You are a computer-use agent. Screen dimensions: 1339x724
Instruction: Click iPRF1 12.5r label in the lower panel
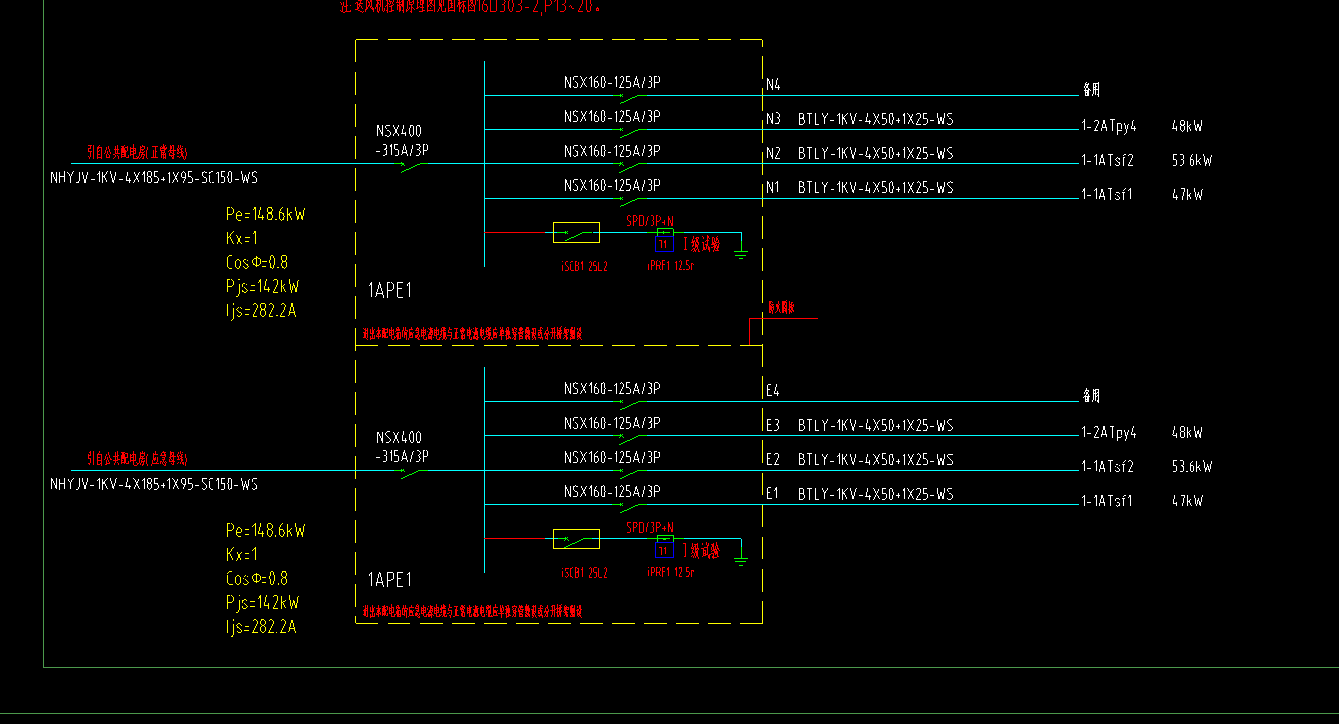(x=671, y=573)
